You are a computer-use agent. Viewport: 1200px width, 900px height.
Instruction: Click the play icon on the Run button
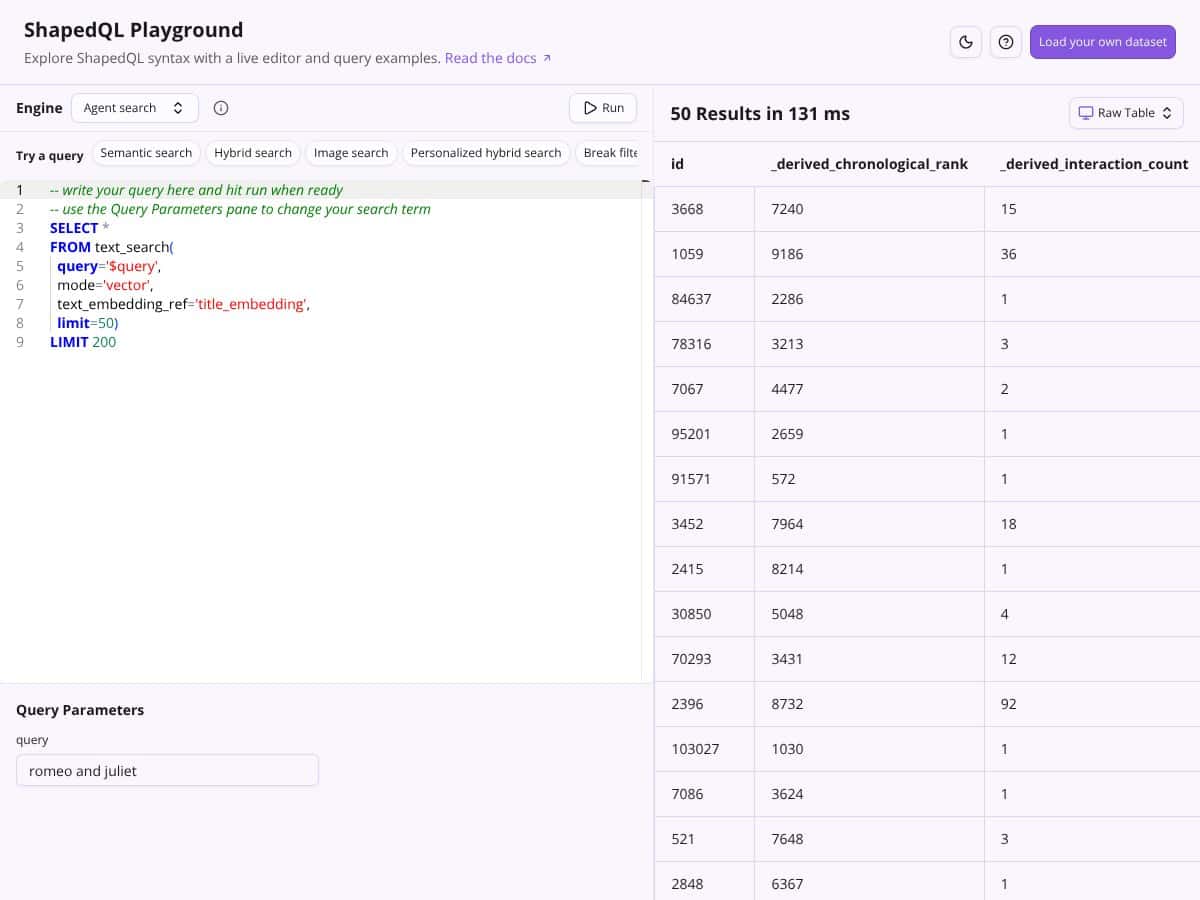590,107
